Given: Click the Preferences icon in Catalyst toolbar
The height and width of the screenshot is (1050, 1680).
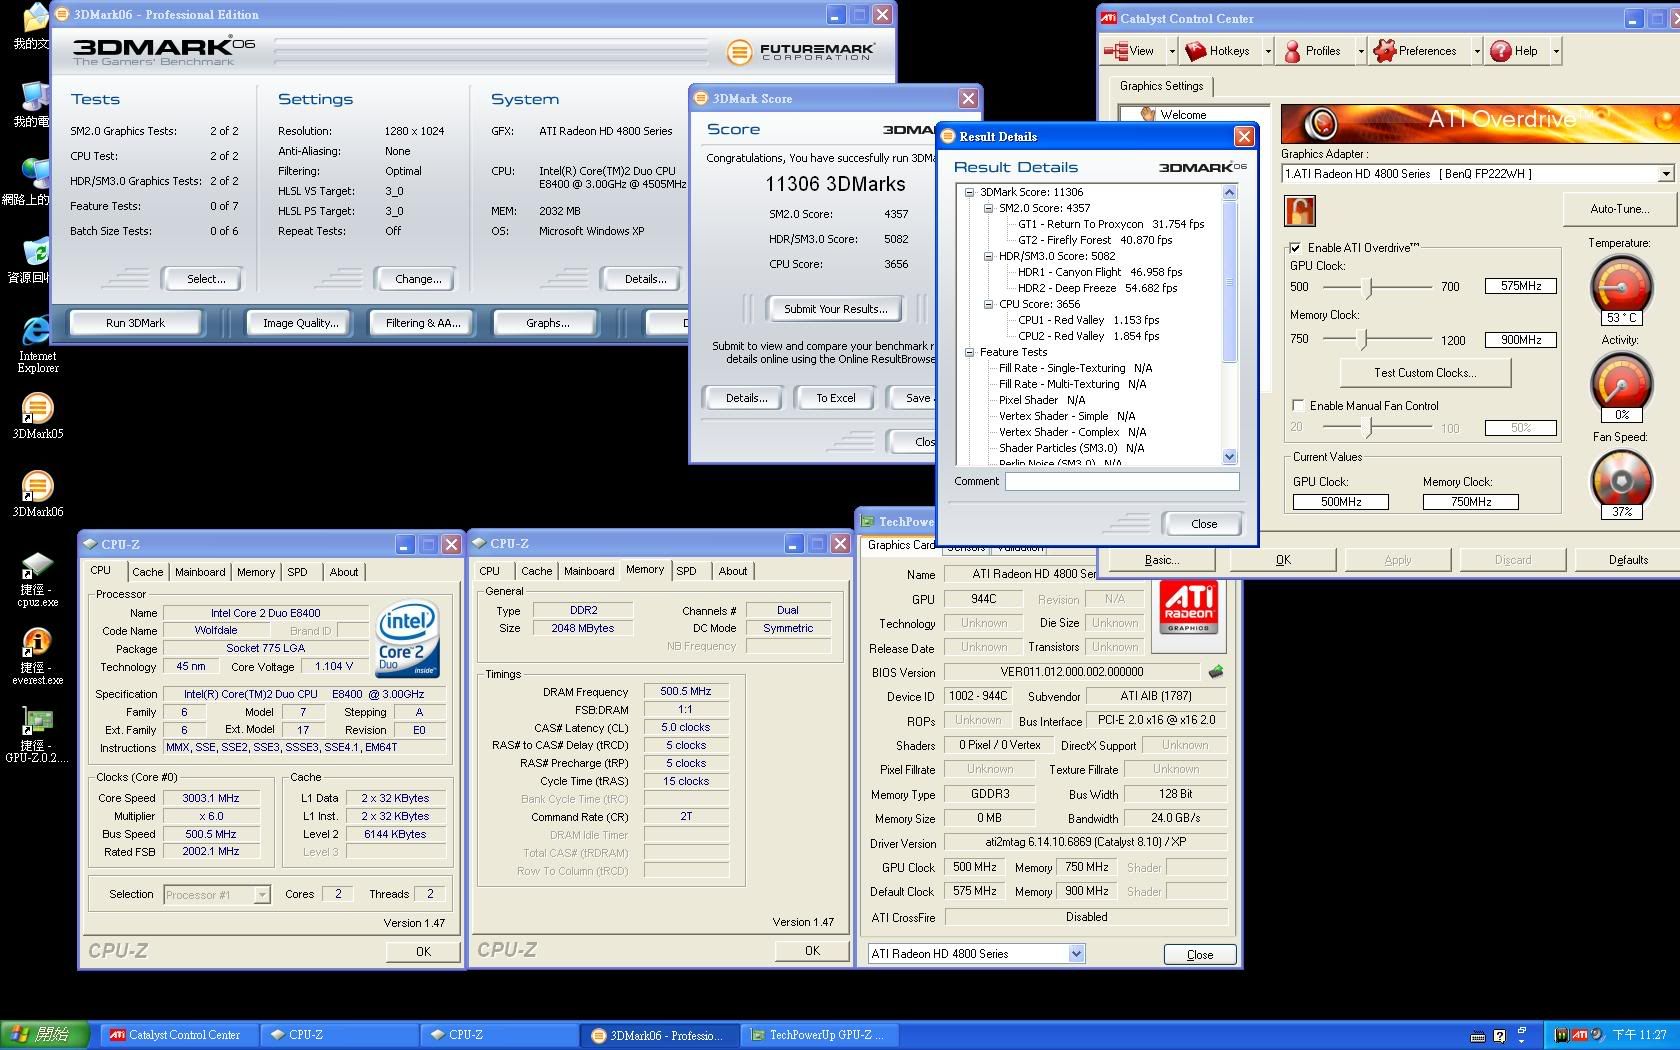Looking at the screenshot, I should tap(1384, 51).
